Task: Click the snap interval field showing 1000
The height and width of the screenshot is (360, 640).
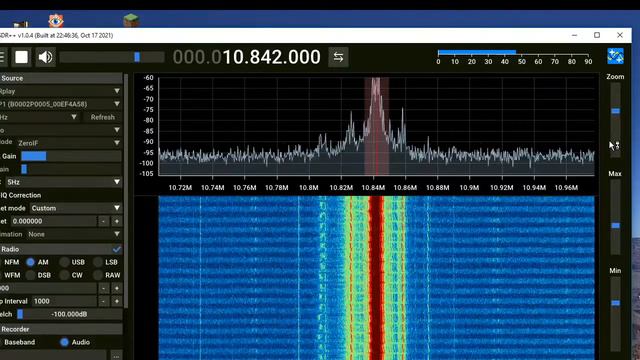Action: coord(64,301)
